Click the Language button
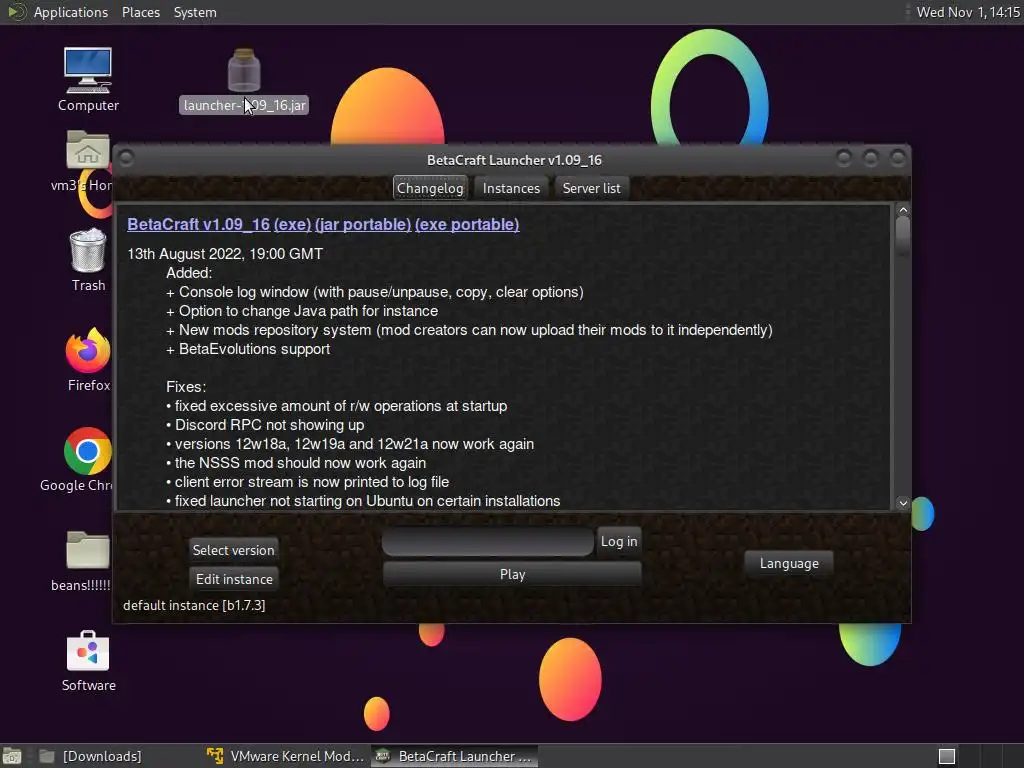This screenshot has height=768, width=1024. point(788,563)
